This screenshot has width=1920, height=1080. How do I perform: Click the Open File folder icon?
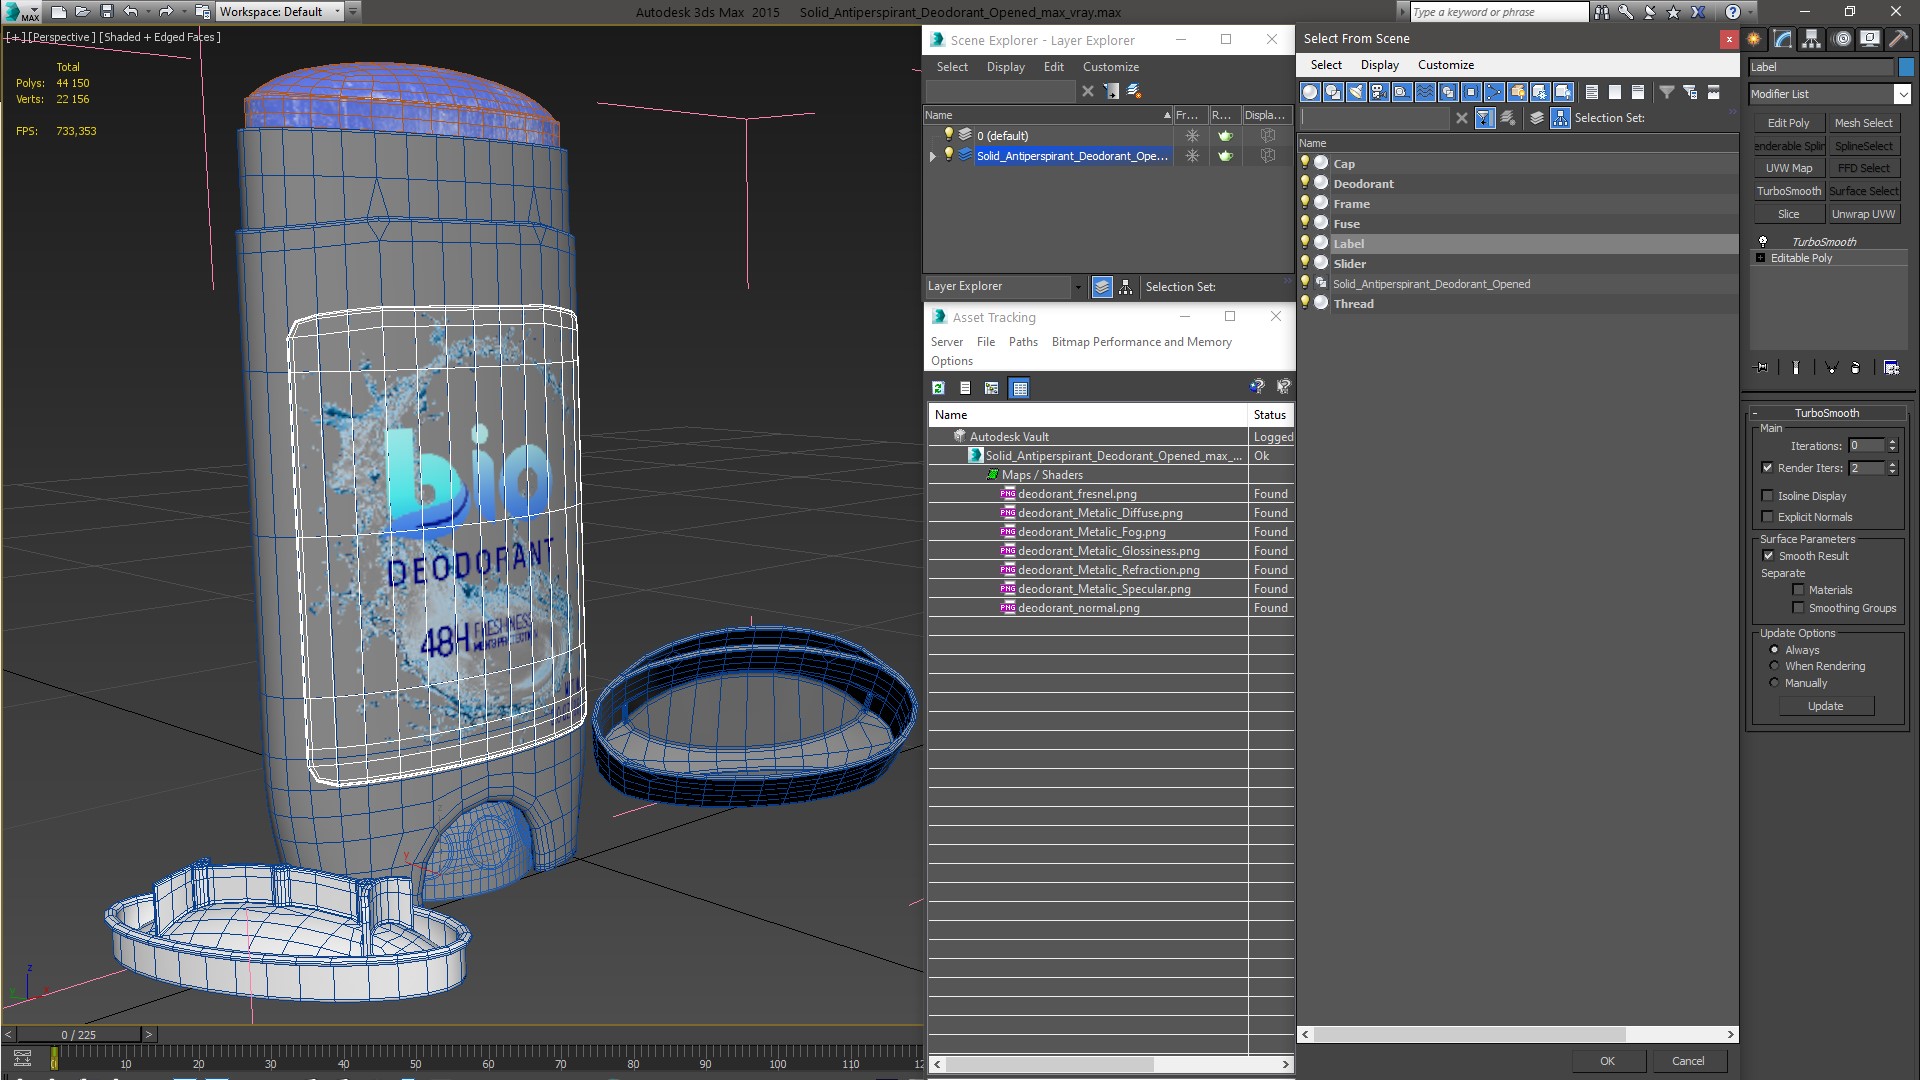click(83, 12)
